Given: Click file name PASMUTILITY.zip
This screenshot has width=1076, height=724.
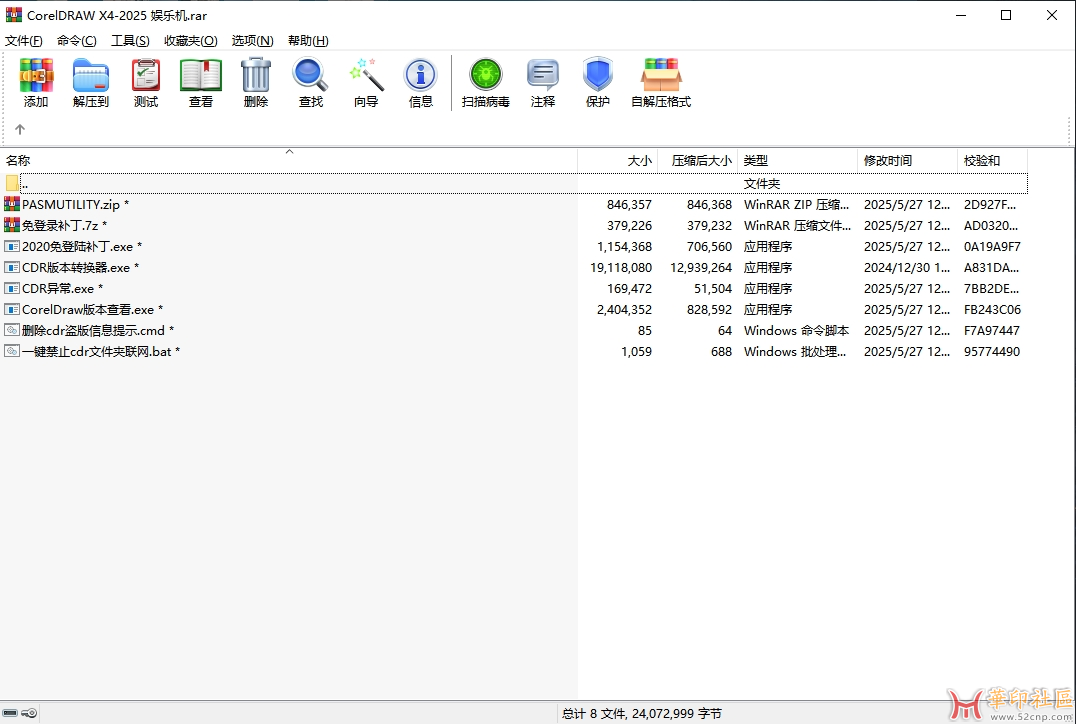Looking at the screenshot, I should point(71,205).
